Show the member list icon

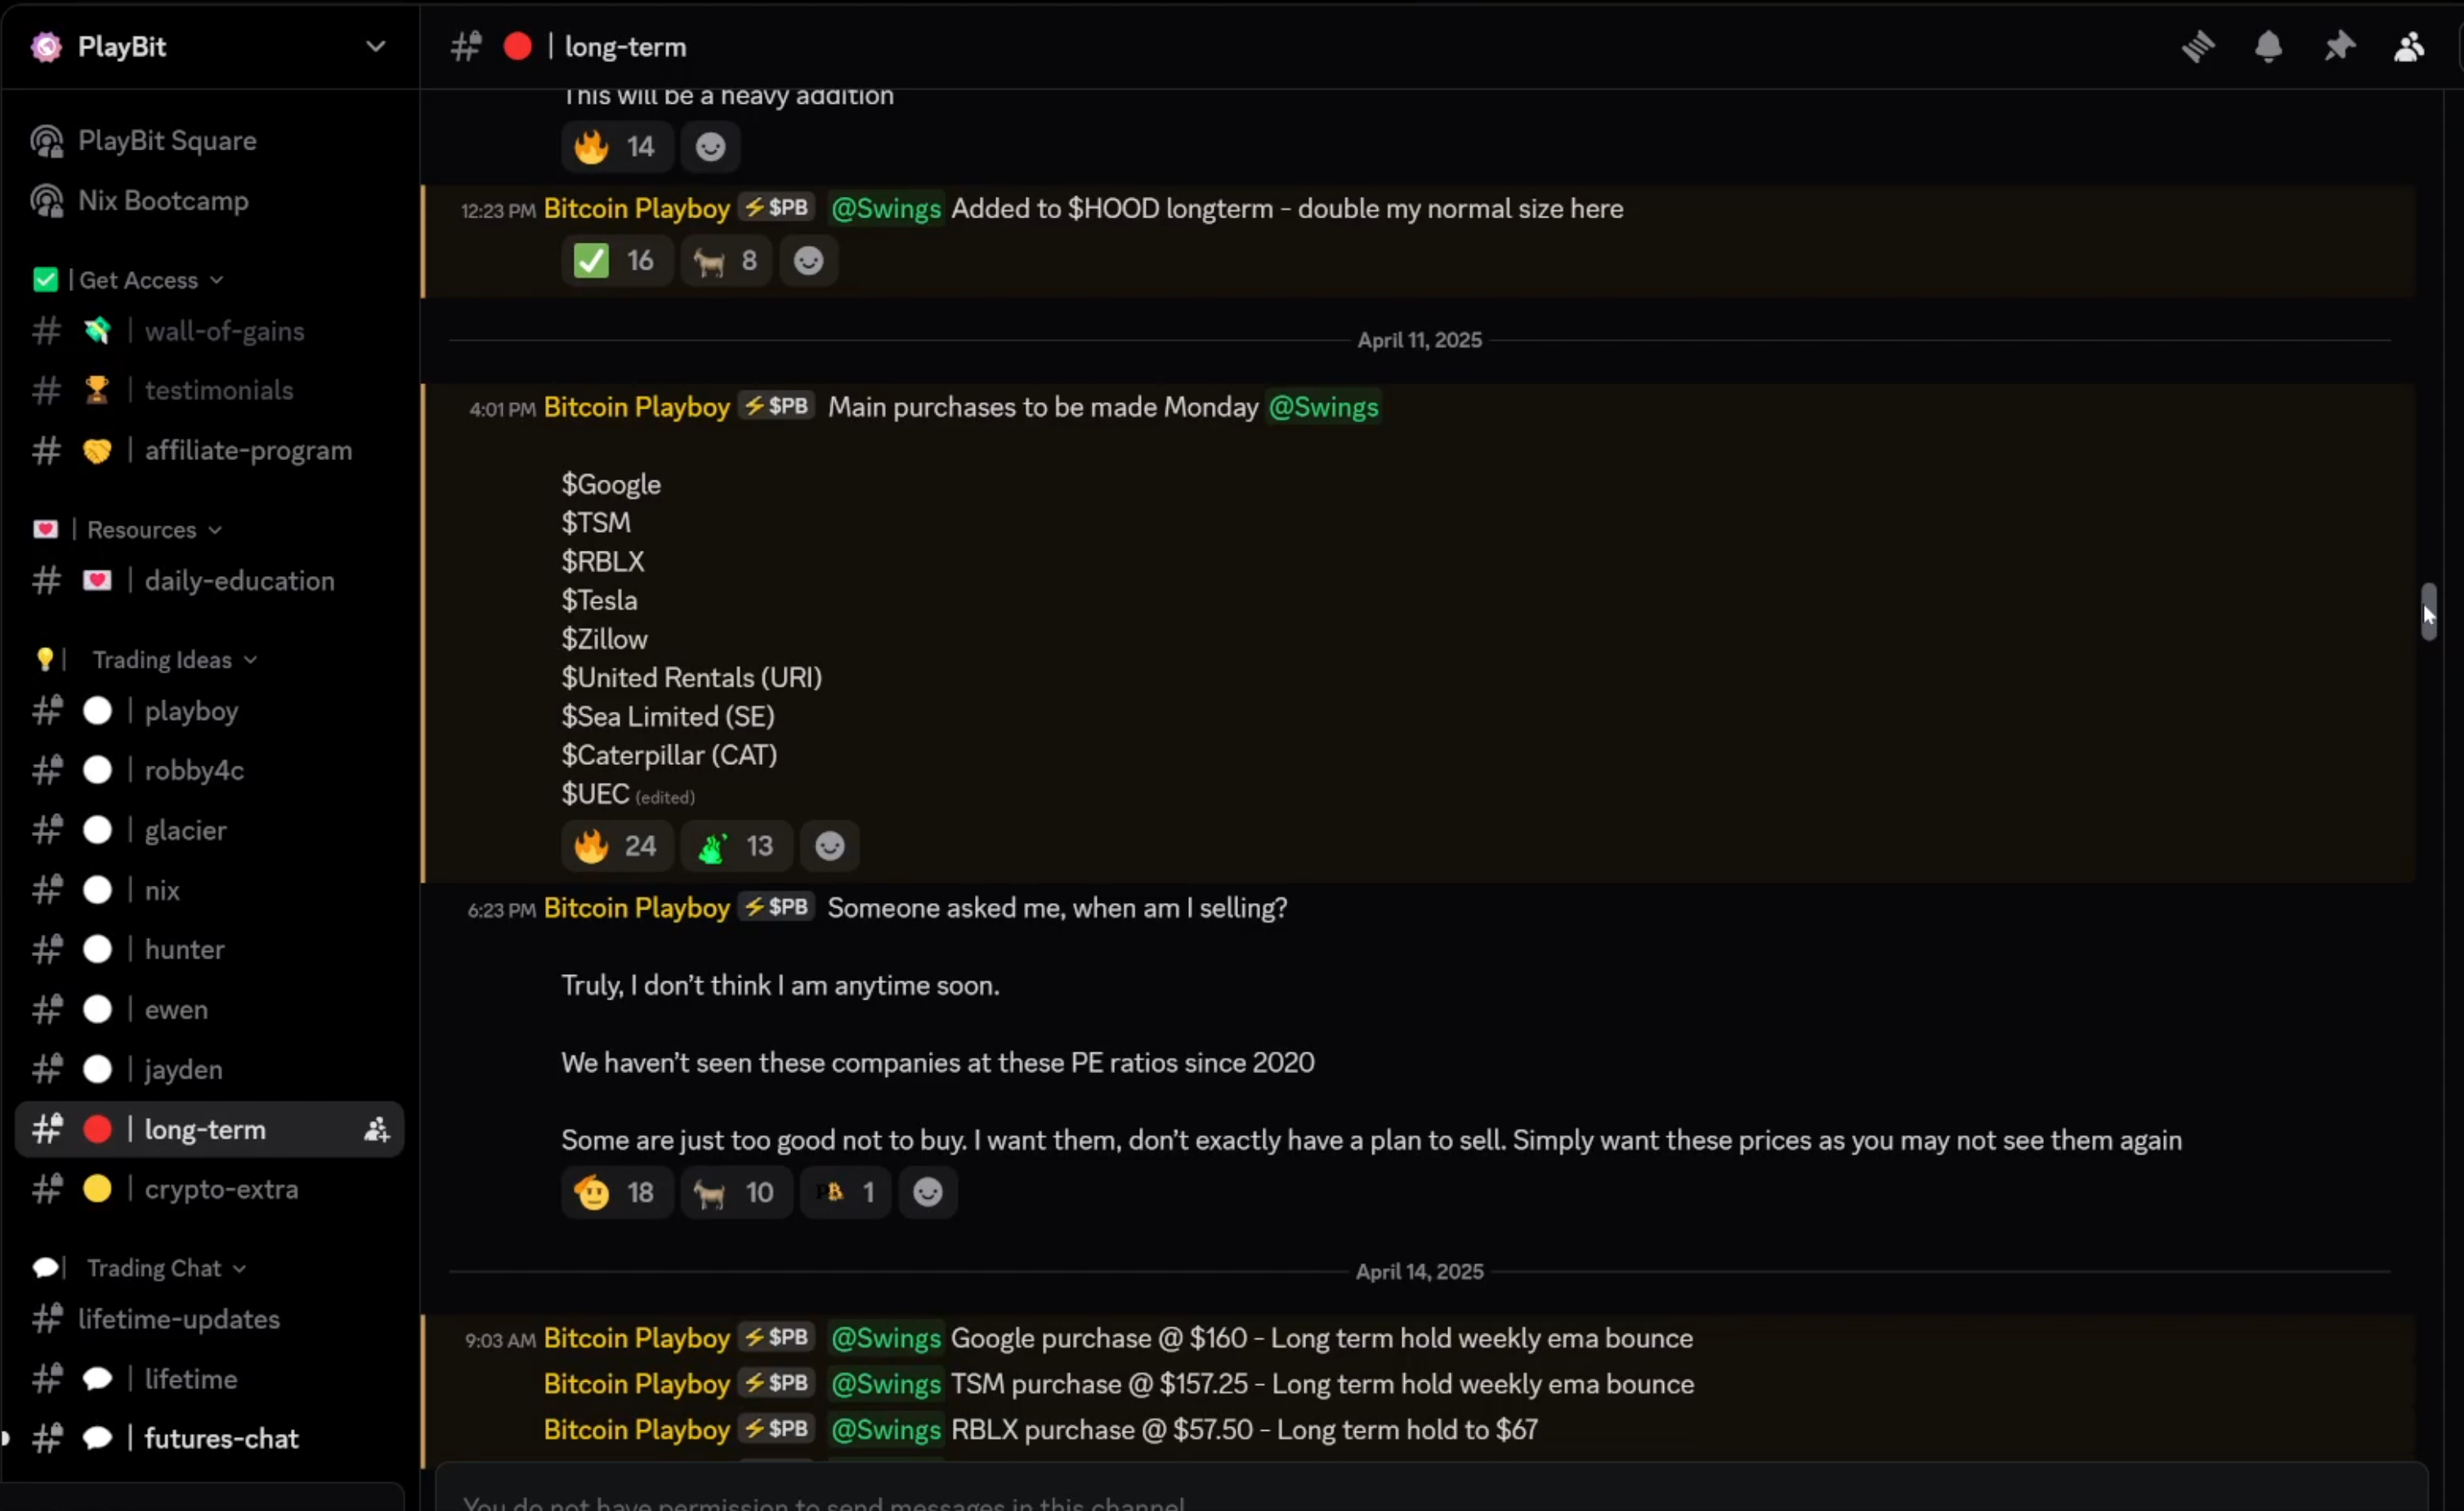click(2409, 47)
